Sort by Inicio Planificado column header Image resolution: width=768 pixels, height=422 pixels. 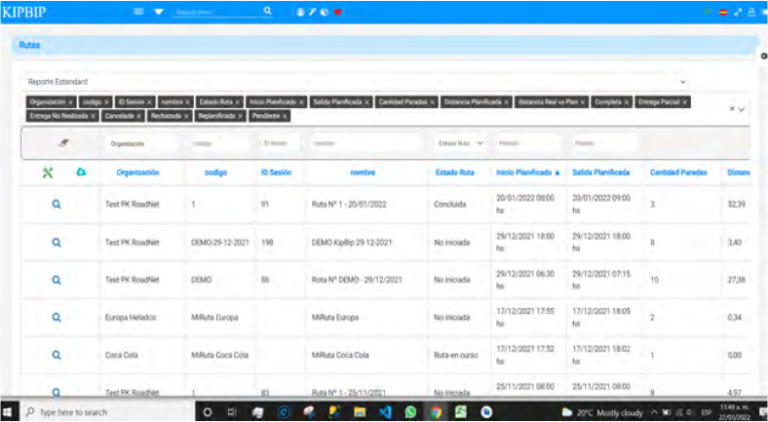coord(528,172)
